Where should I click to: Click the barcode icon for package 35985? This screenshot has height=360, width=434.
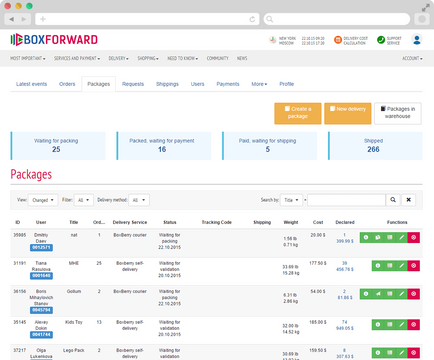(x=390, y=238)
